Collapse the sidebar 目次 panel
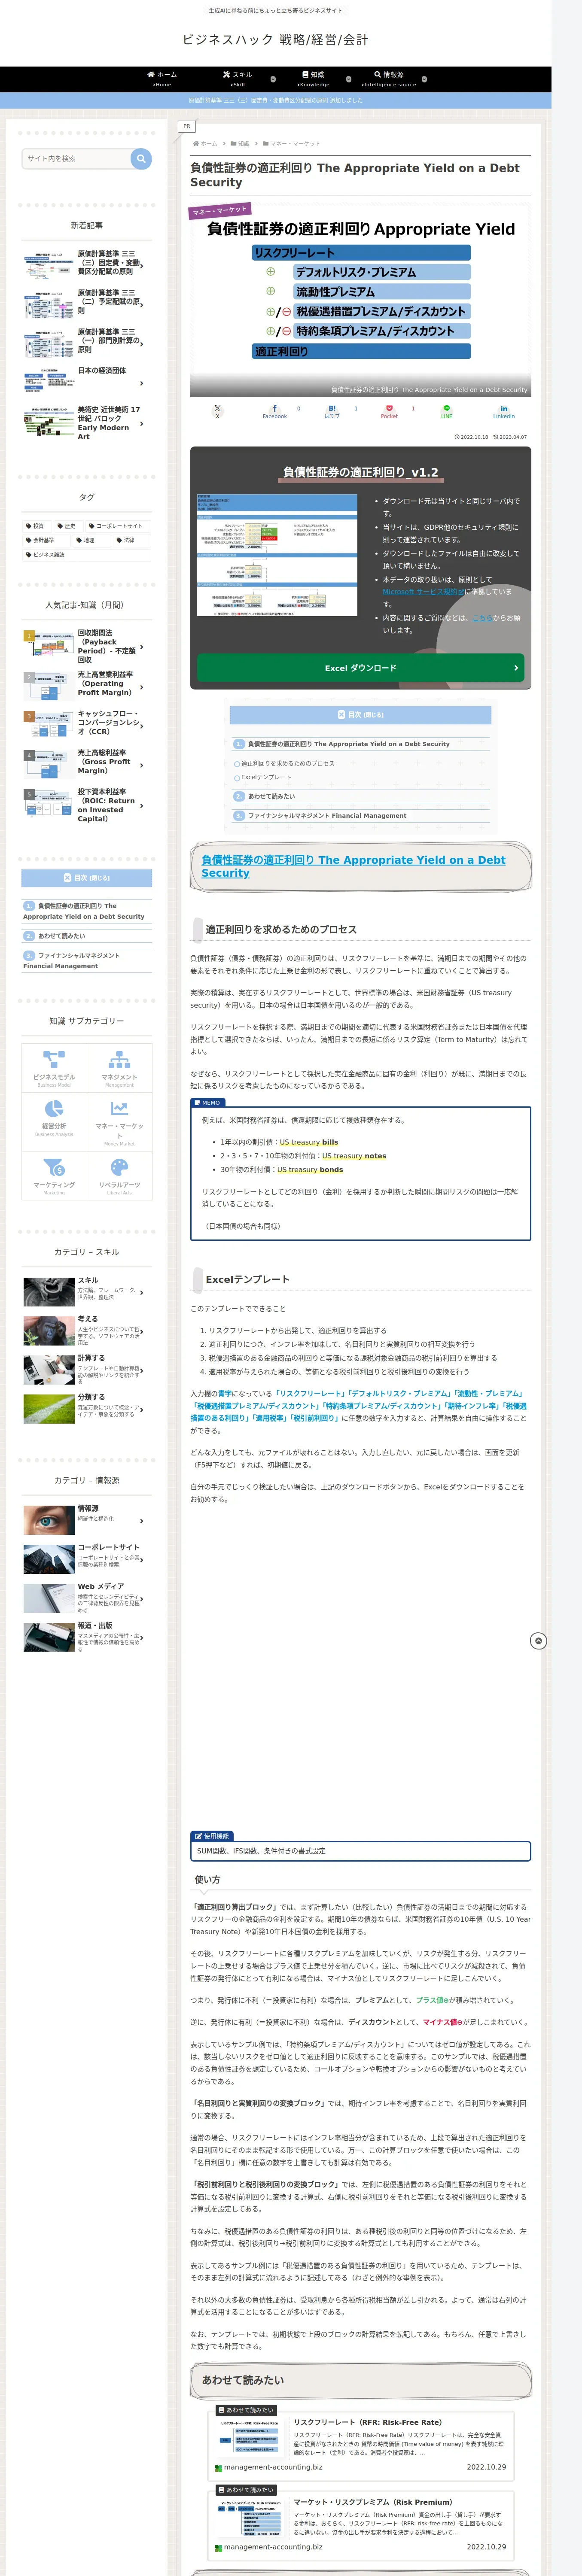582x2576 pixels. 87,878
